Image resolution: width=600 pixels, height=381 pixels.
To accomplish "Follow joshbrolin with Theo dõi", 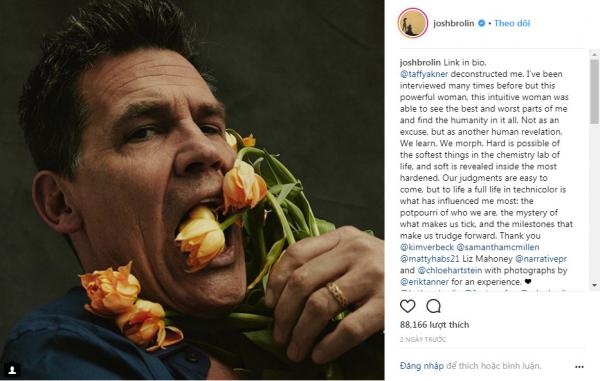I will pos(512,23).
